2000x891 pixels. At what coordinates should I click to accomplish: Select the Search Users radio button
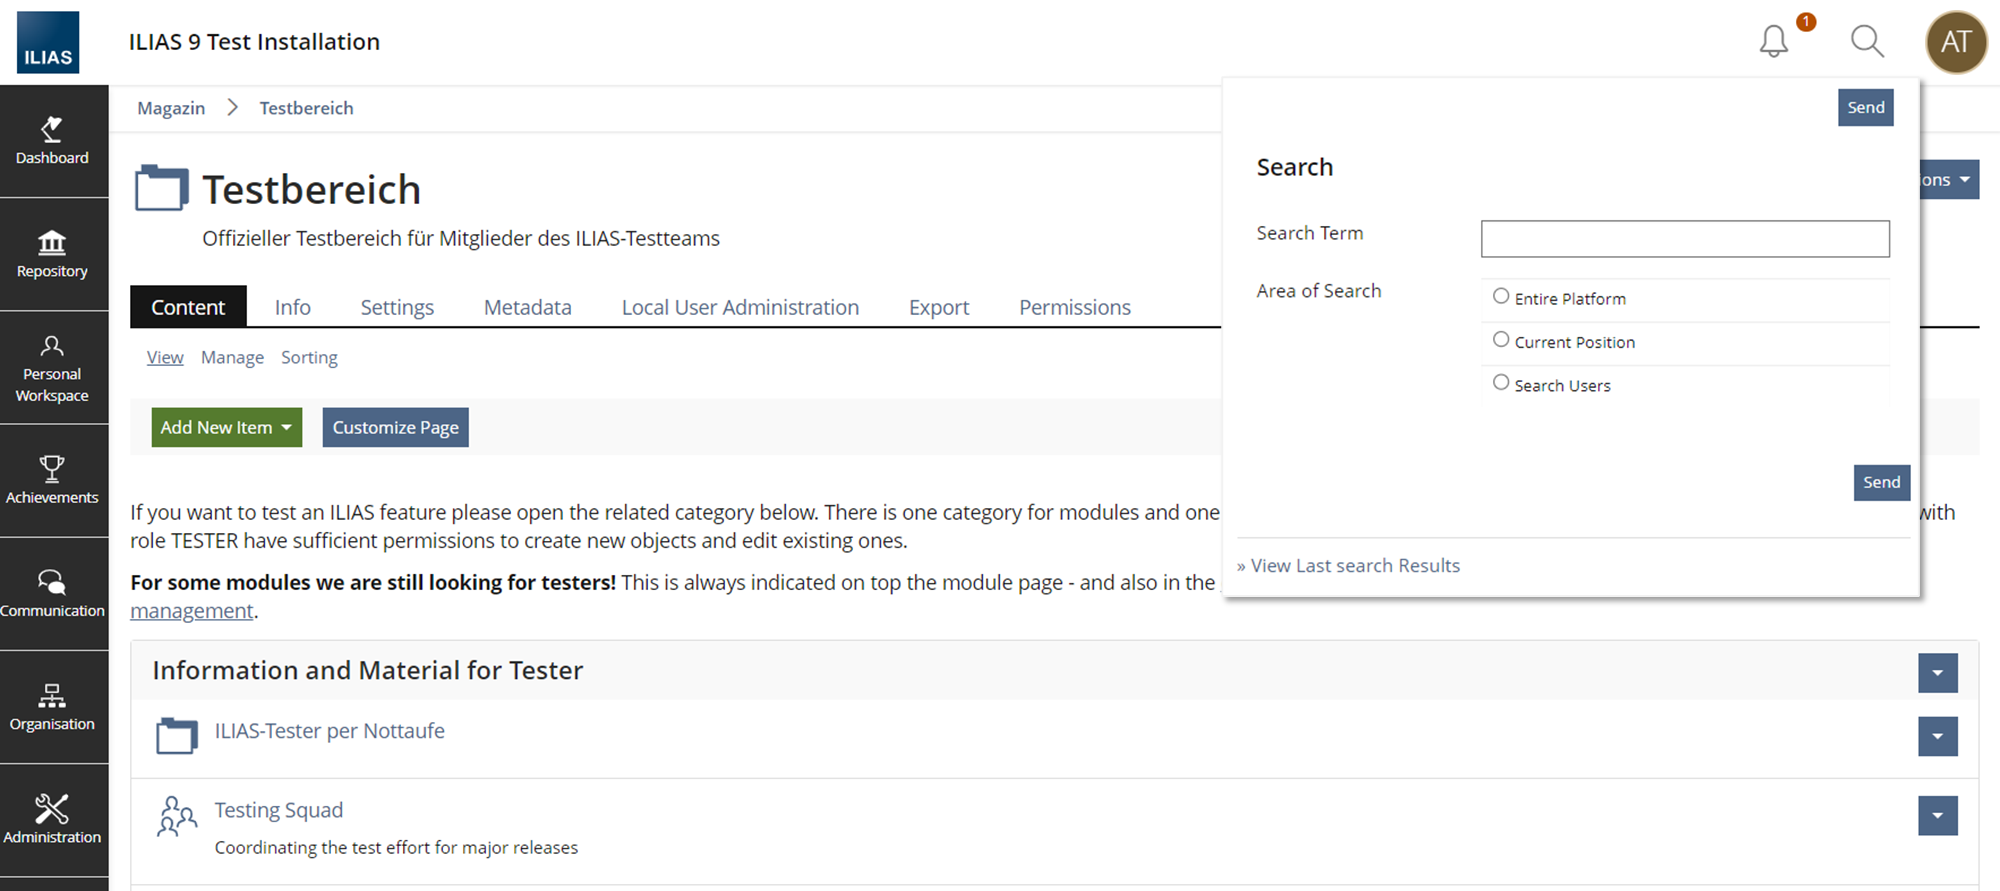(1501, 383)
